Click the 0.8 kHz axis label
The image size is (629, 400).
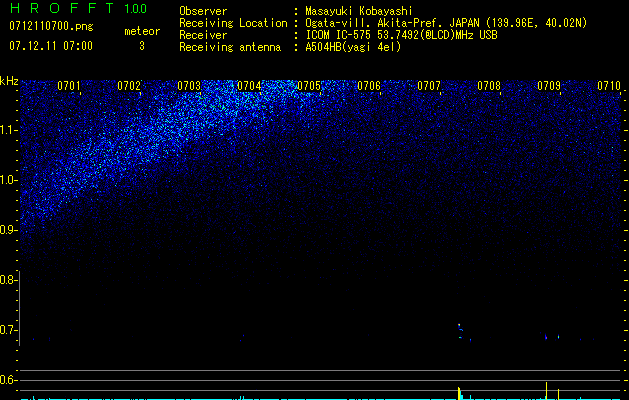click(8, 280)
